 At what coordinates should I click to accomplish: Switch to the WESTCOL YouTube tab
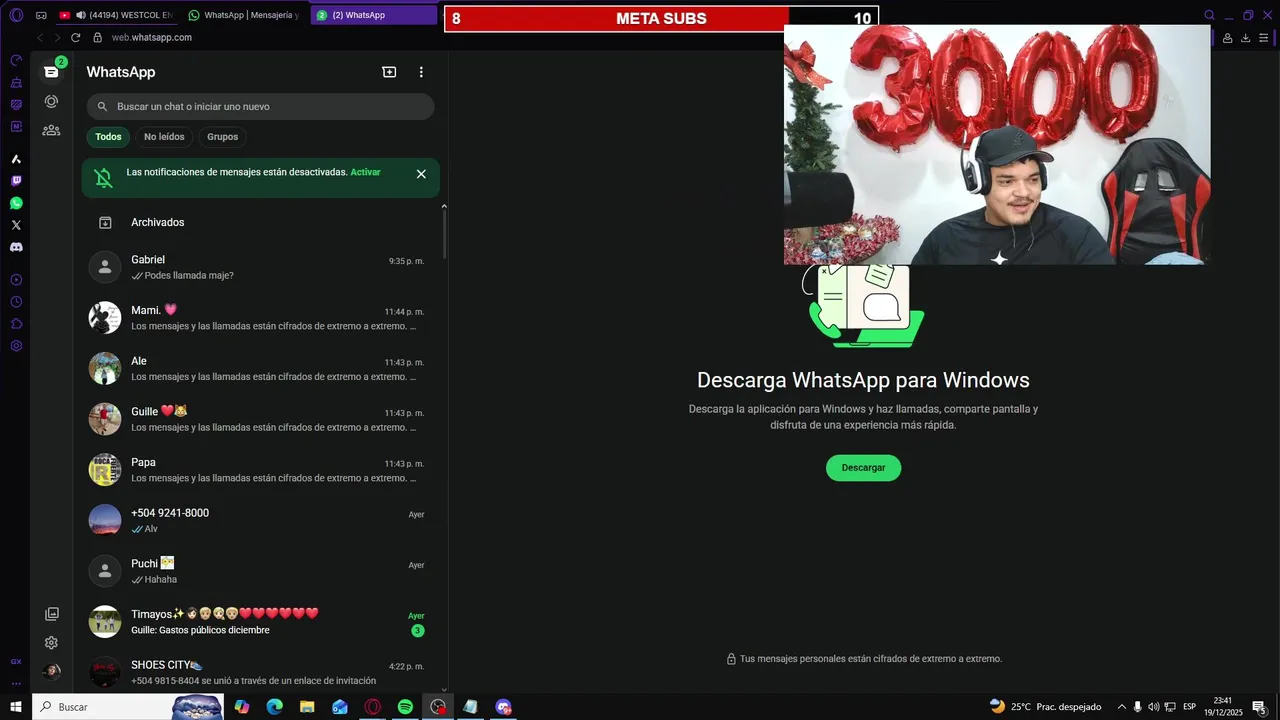point(115,15)
